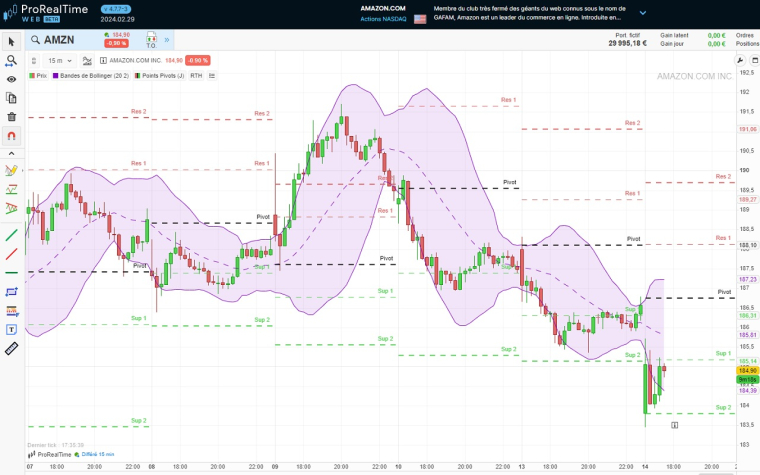Click the Bandes de Bollinger indicator label

click(x=94, y=75)
